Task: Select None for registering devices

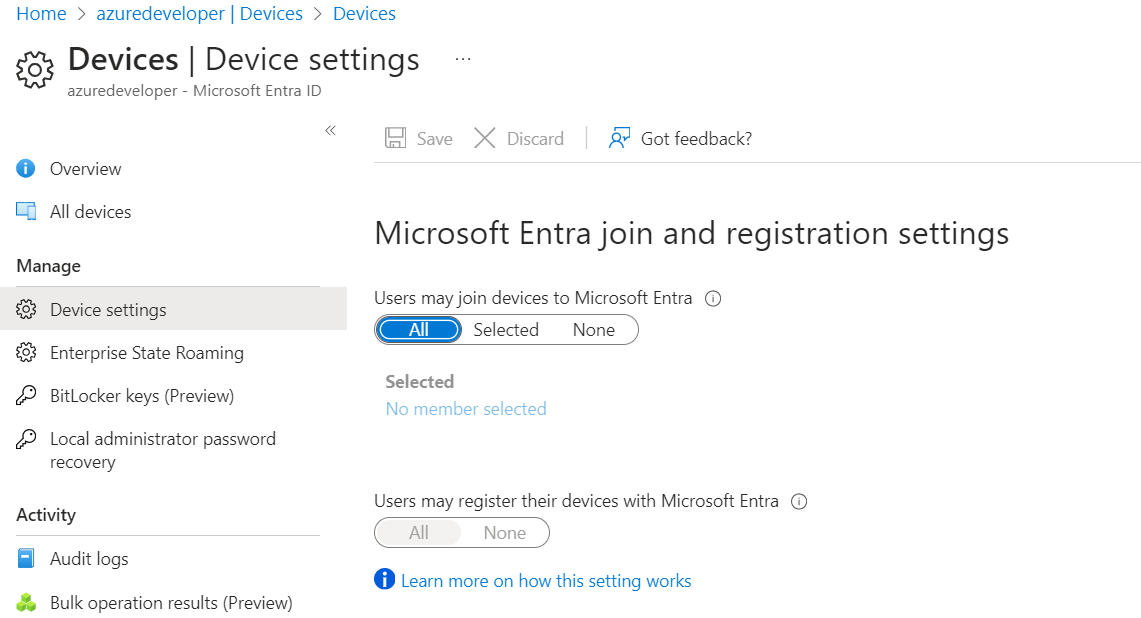Action: coord(505,533)
